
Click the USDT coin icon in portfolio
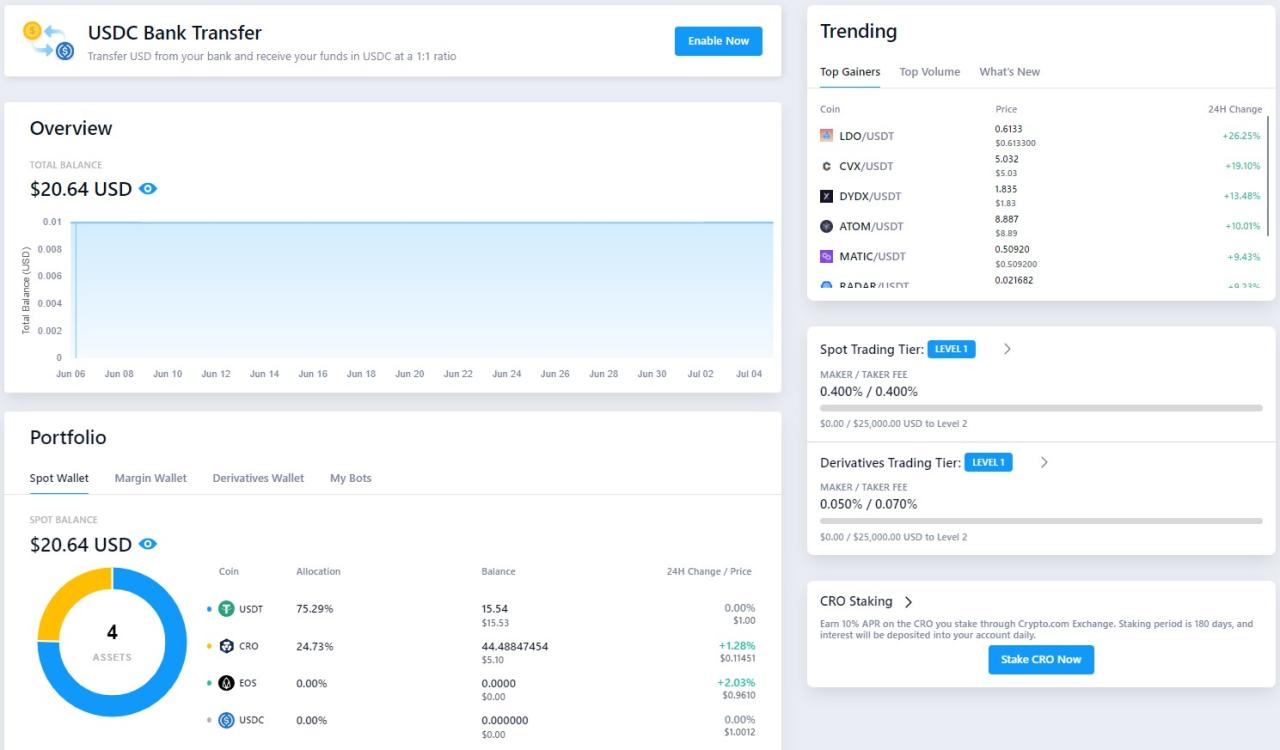pos(226,609)
